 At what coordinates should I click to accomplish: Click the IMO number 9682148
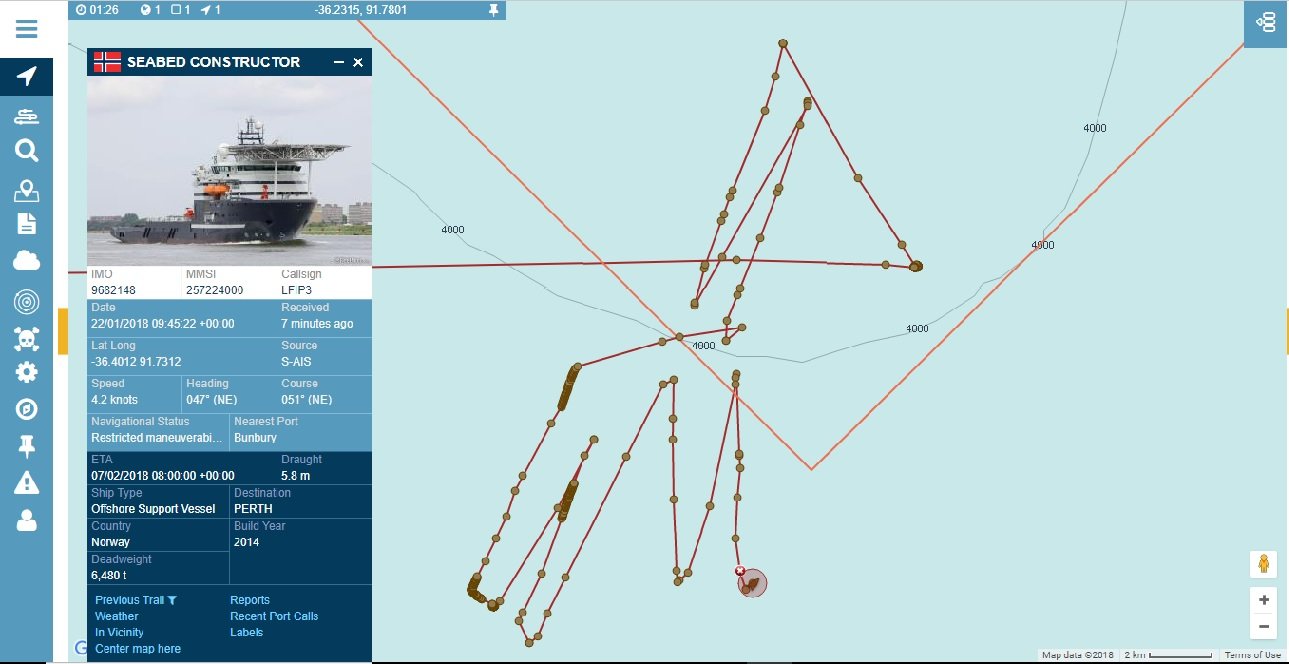(x=113, y=290)
